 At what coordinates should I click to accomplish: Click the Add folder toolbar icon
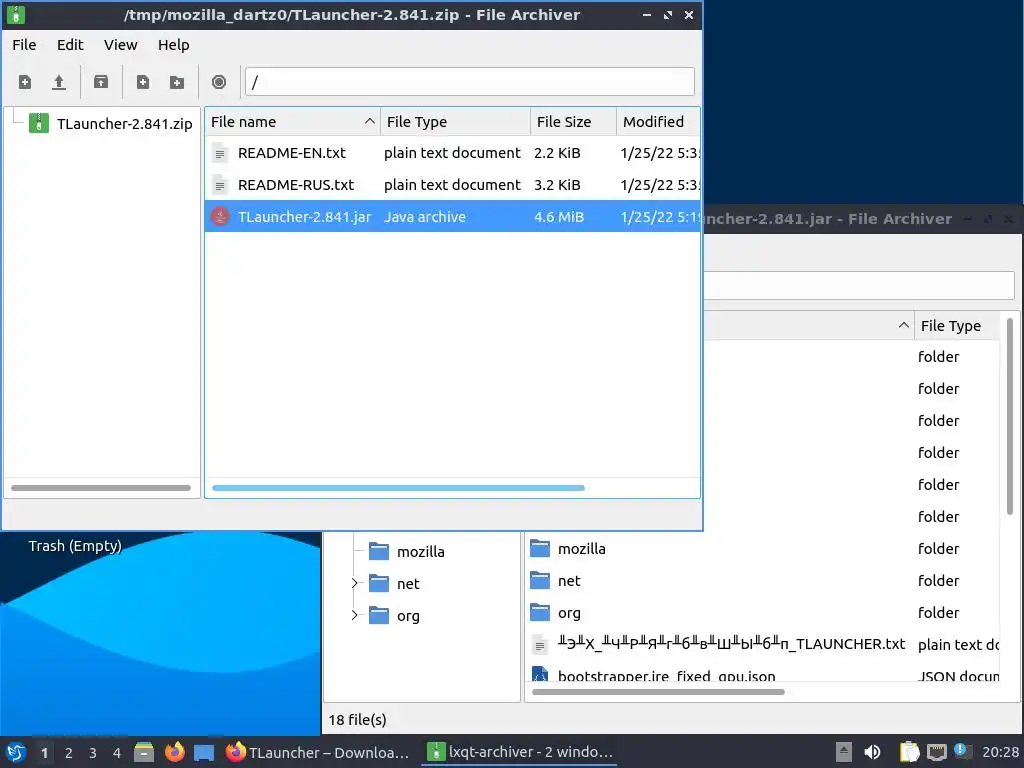[x=177, y=82]
